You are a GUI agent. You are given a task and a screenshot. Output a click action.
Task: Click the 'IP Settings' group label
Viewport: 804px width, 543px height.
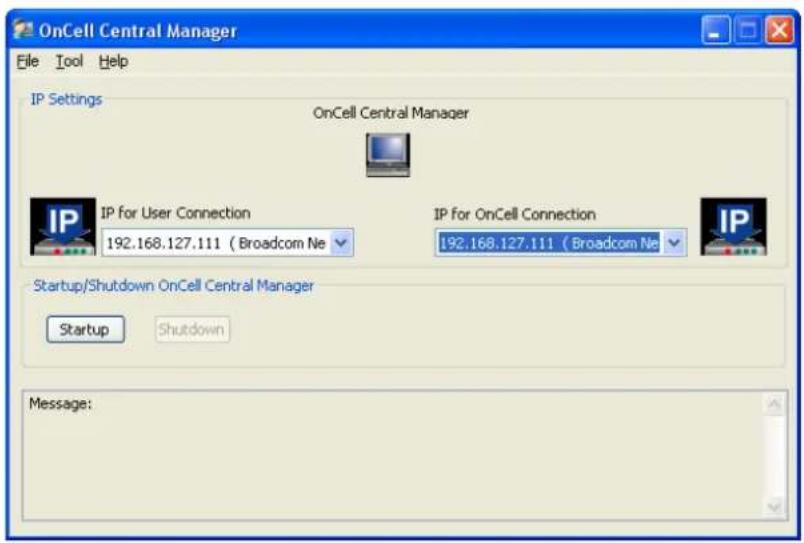(67, 99)
